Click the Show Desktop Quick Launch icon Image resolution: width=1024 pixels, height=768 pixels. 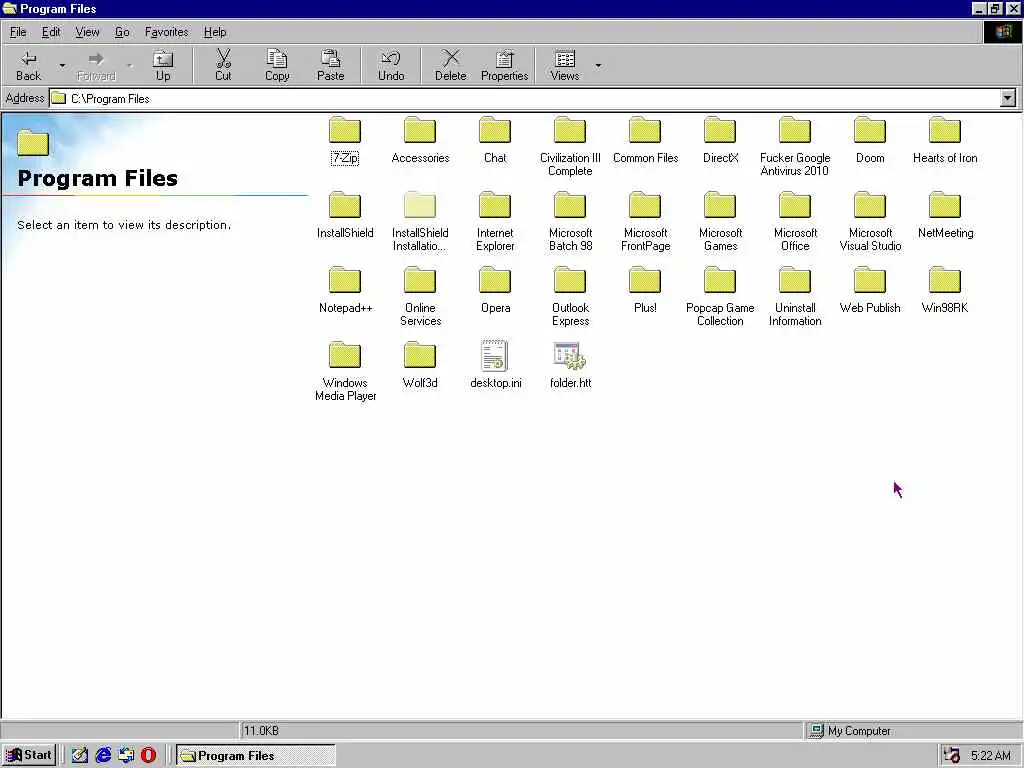click(80, 756)
